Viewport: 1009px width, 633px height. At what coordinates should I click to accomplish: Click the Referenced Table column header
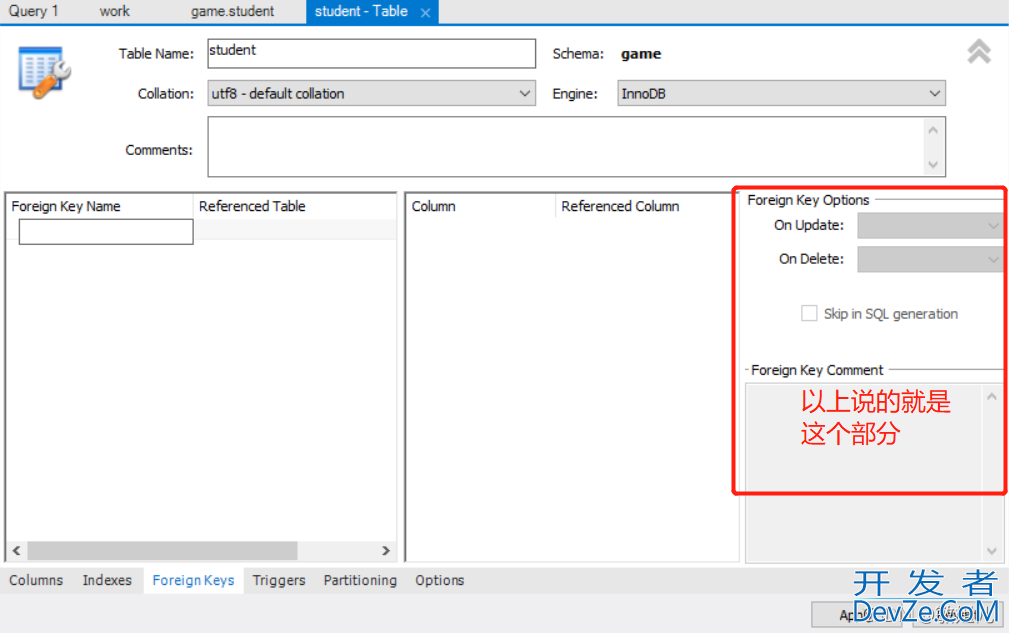(294, 206)
